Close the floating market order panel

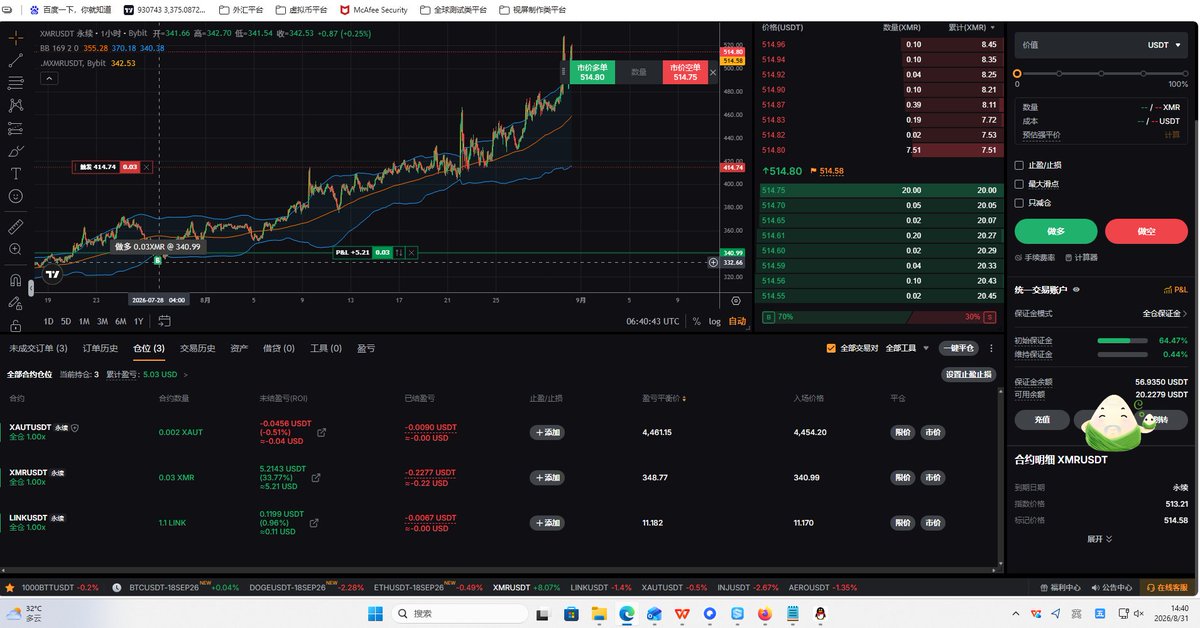tap(713, 72)
